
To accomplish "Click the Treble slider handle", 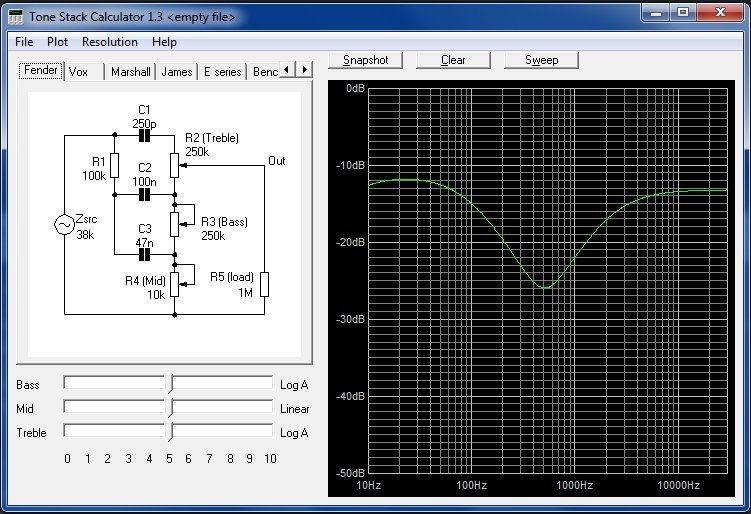I will [x=169, y=432].
